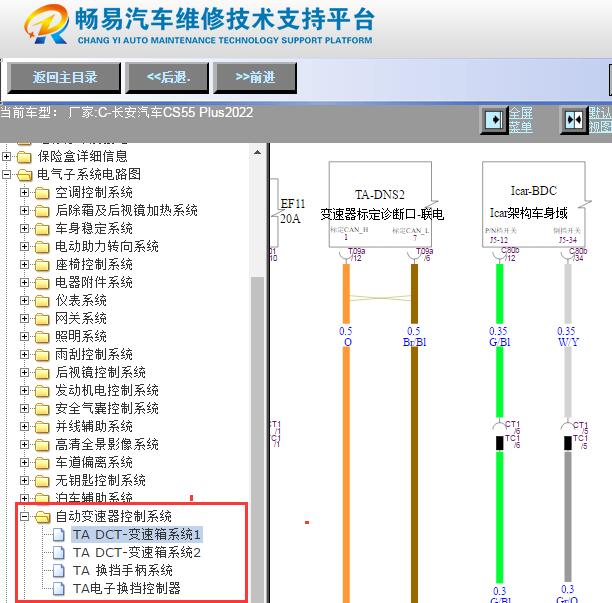
Task: Click the TA电子换挡控制器 document icon
Action: (x=59, y=588)
